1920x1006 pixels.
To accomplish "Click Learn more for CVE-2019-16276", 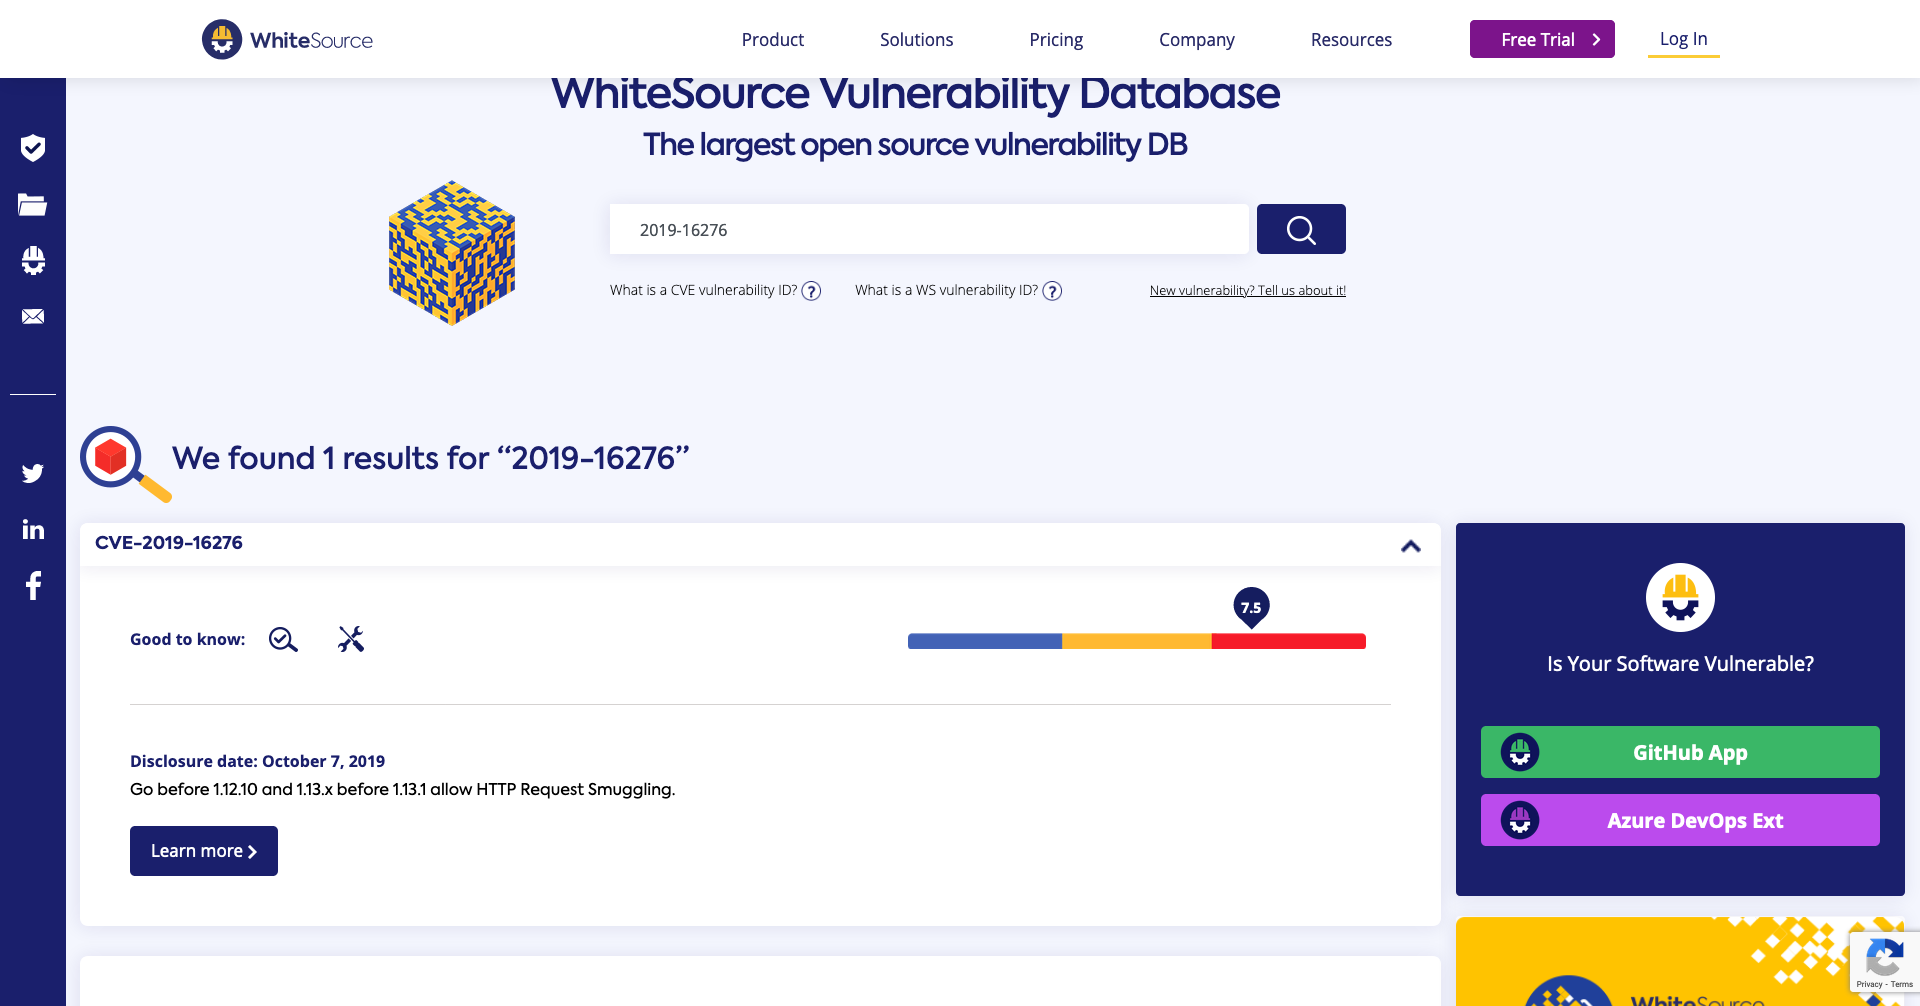I will pos(204,851).
